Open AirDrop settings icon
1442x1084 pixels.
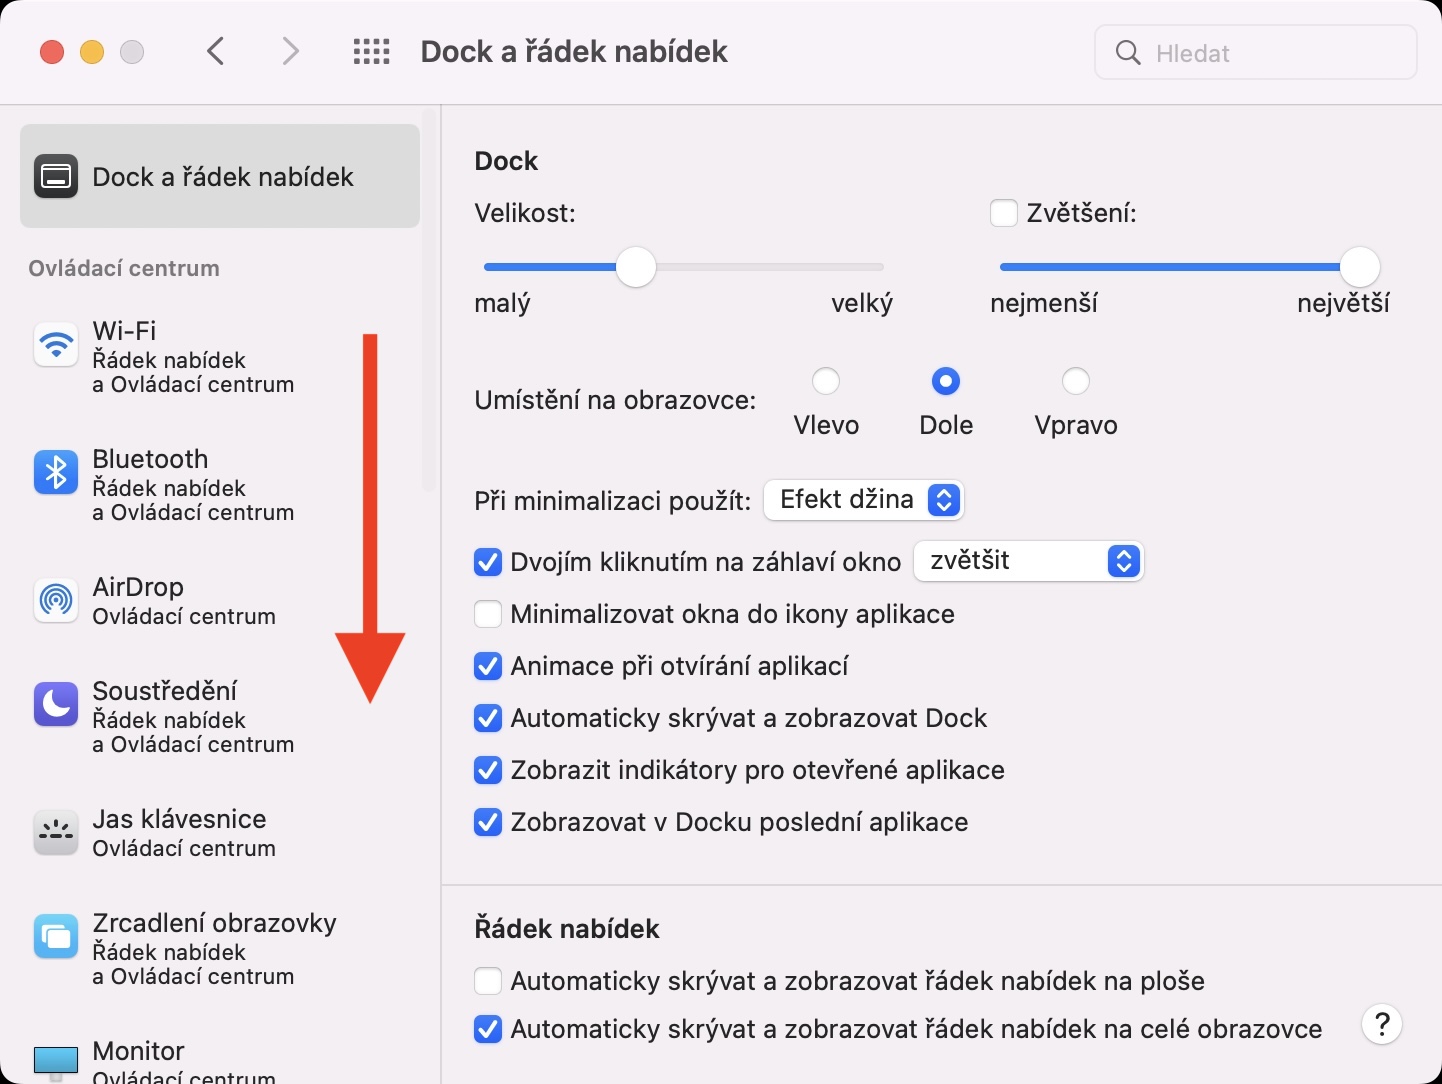[56, 600]
